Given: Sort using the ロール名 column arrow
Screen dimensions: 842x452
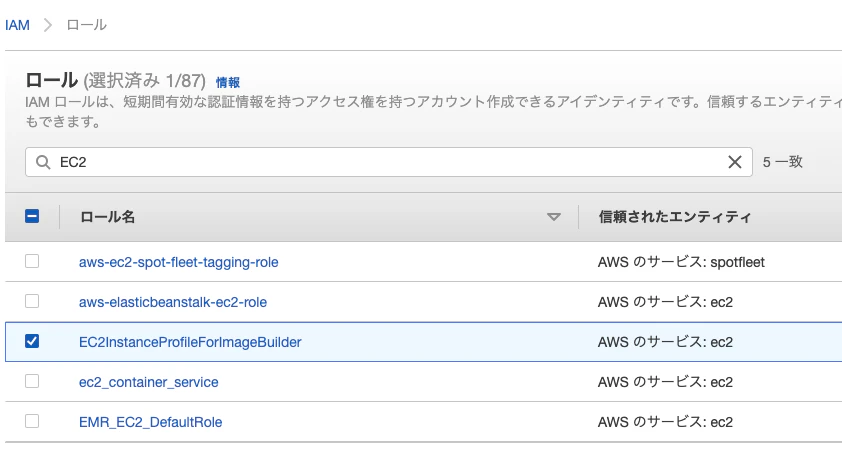Looking at the screenshot, I should click(554, 217).
